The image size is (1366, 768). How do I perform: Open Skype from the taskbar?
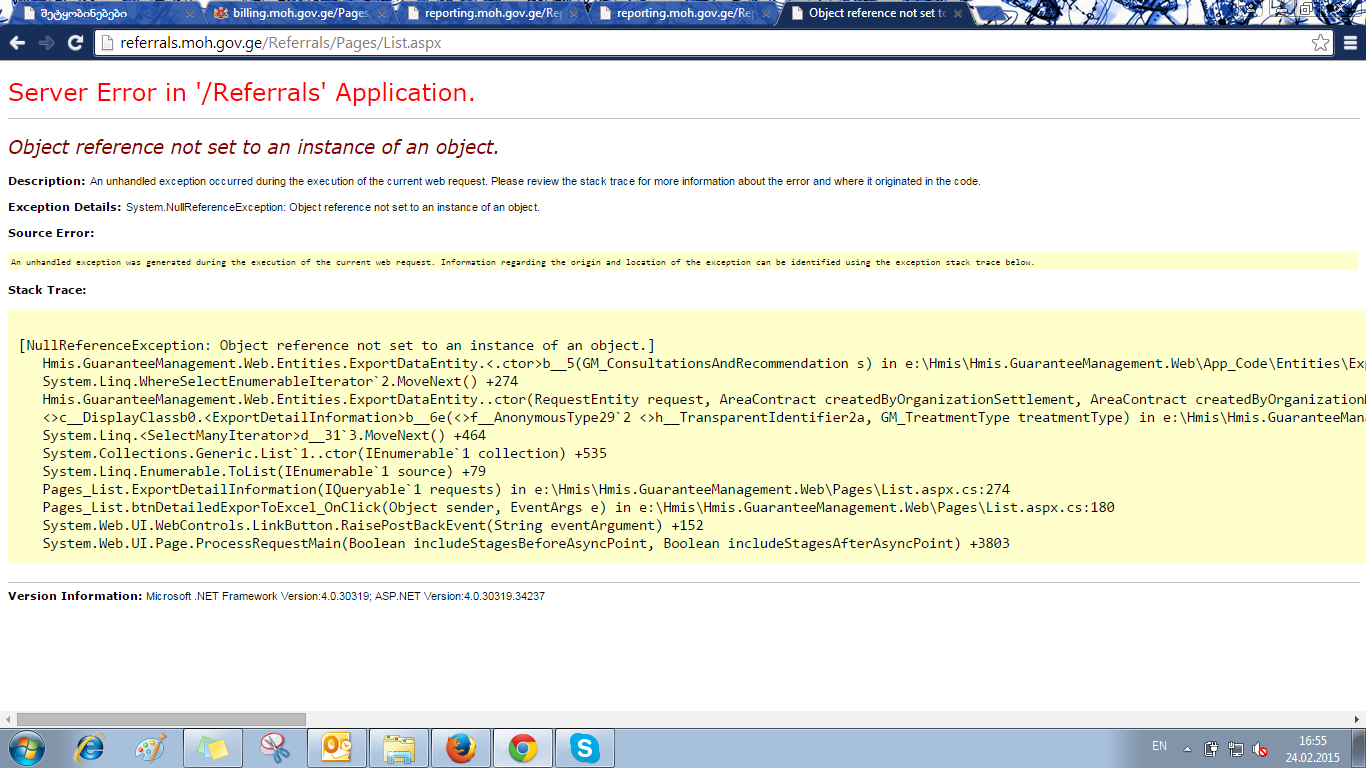click(x=584, y=748)
